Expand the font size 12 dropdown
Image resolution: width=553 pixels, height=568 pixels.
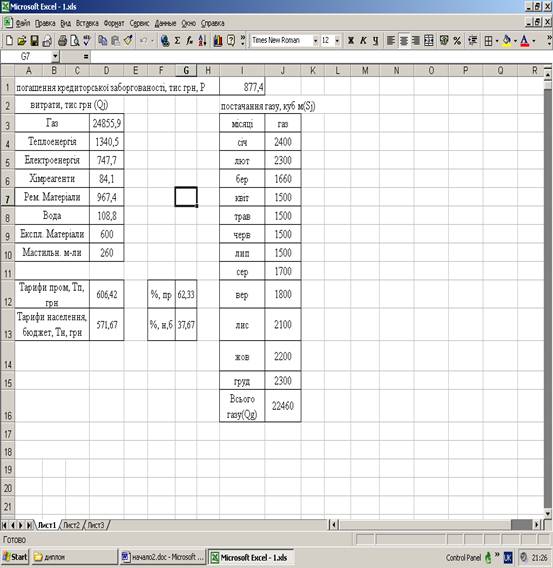coord(337,41)
